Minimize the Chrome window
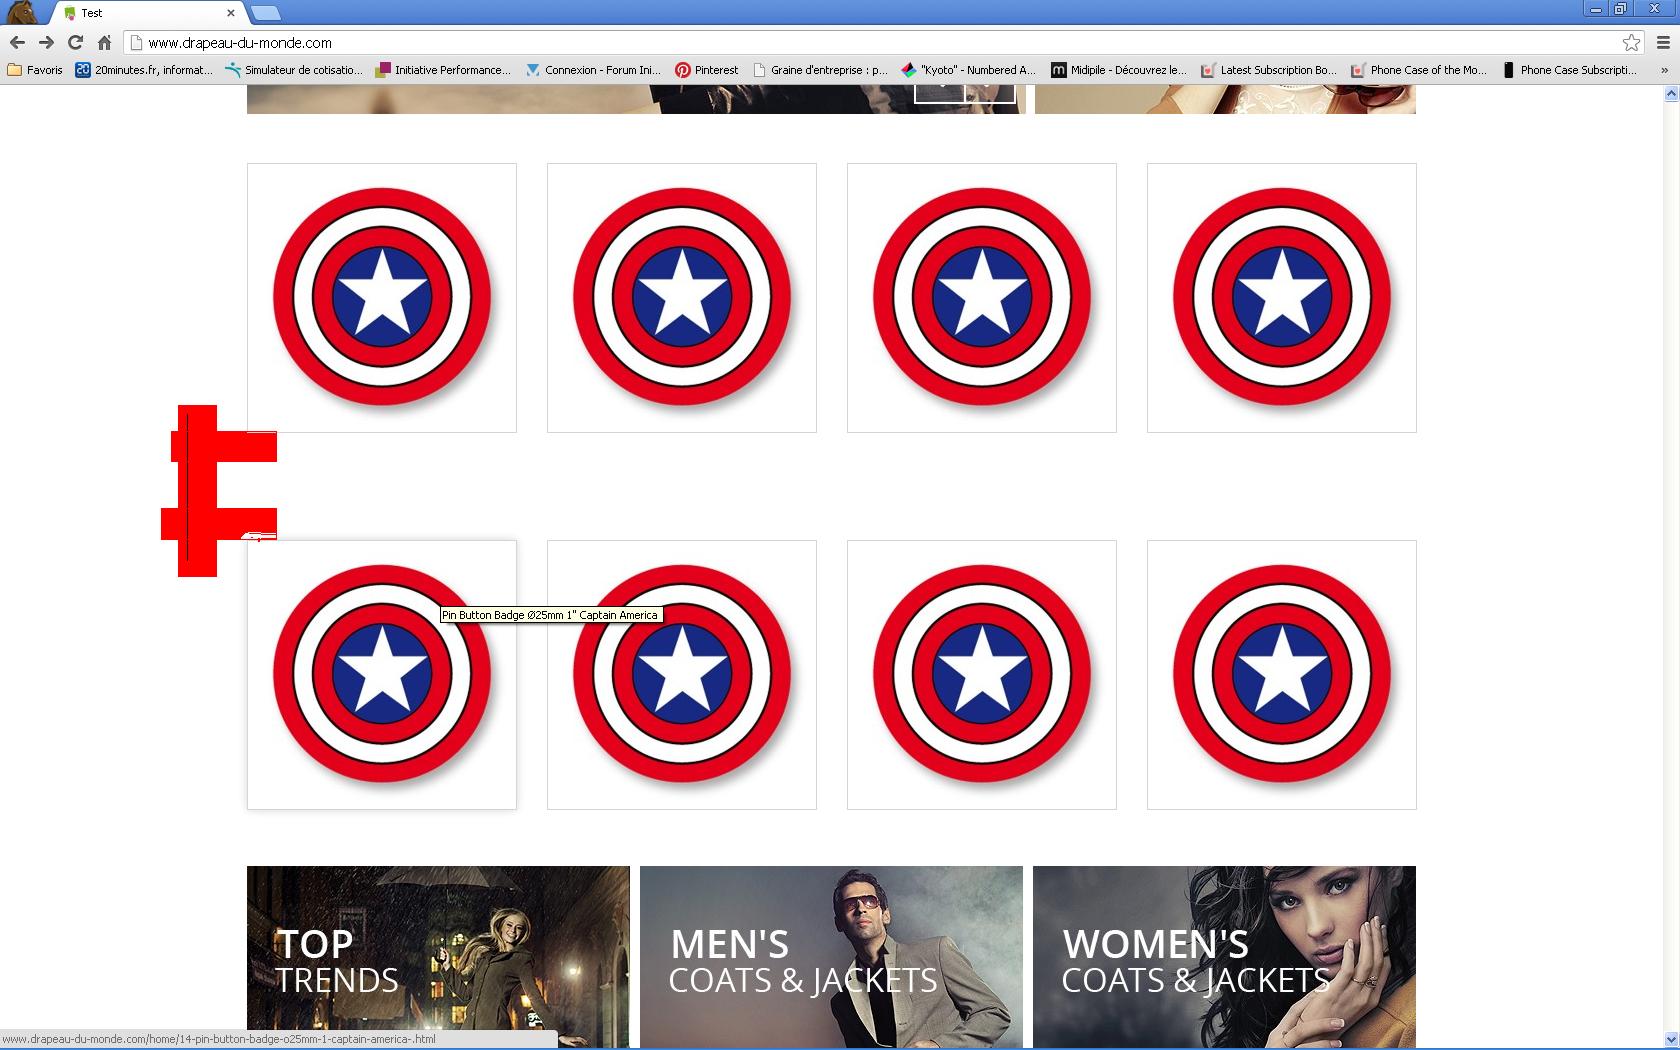The height and width of the screenshot is (1050, 1680). [1596, 9]
